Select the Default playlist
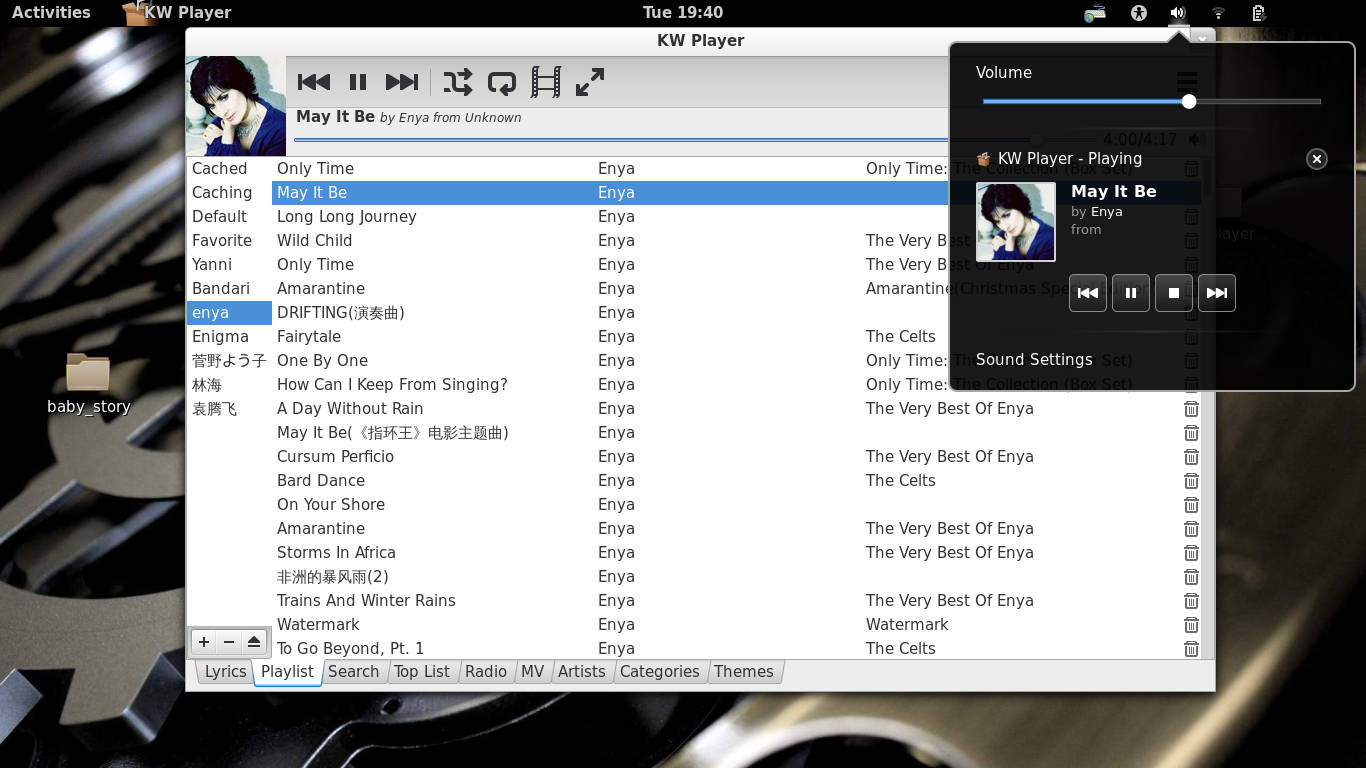Image resolution: width=1366 pixels, height=768 pixels. (x=229, y=217)
